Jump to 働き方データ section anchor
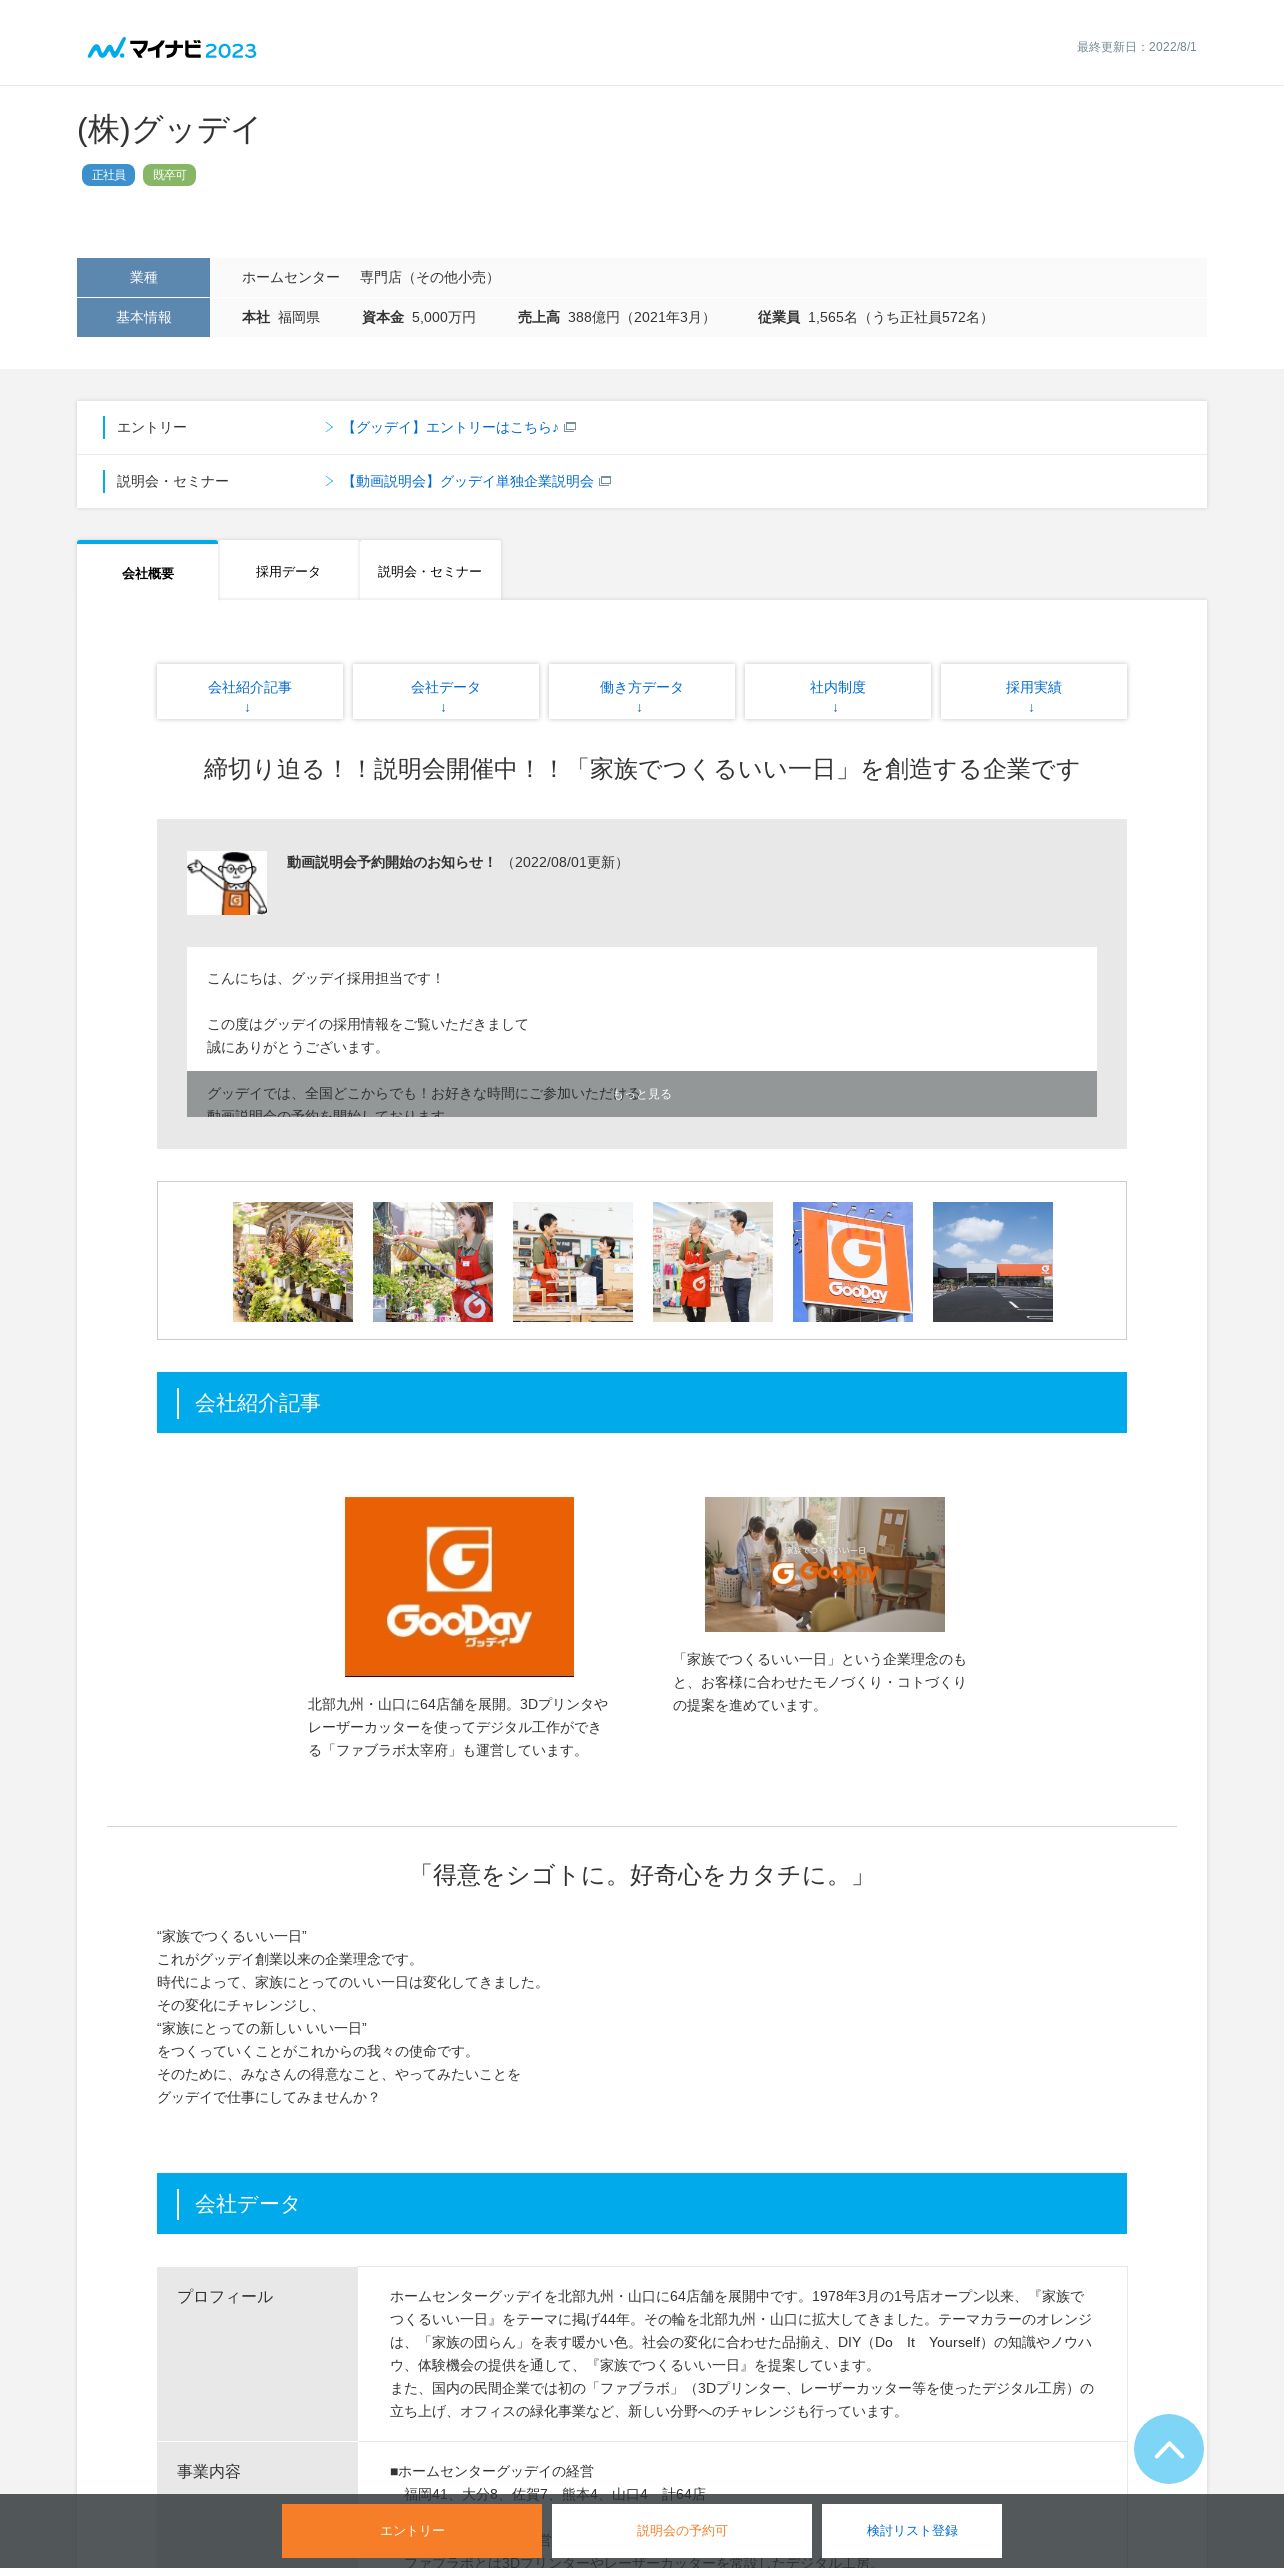 (x=642, y=691)
